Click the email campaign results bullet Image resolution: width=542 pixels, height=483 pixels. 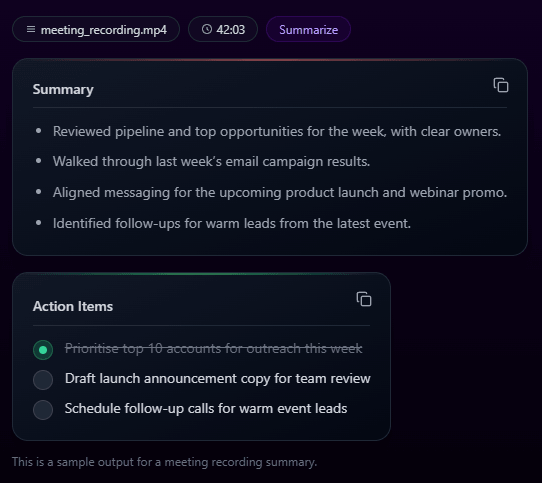tap(212, 161)
